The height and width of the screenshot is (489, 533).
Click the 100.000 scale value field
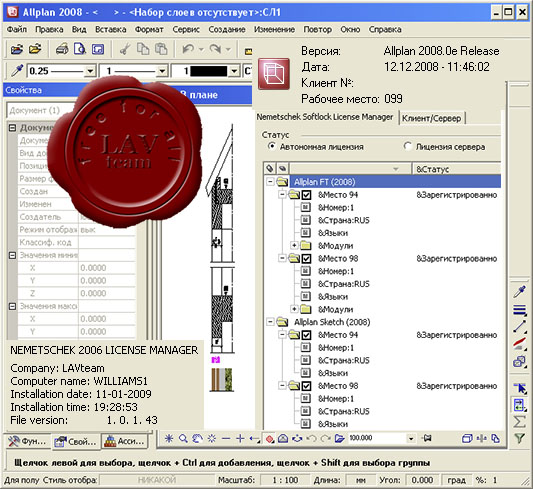tap(377, 438)
